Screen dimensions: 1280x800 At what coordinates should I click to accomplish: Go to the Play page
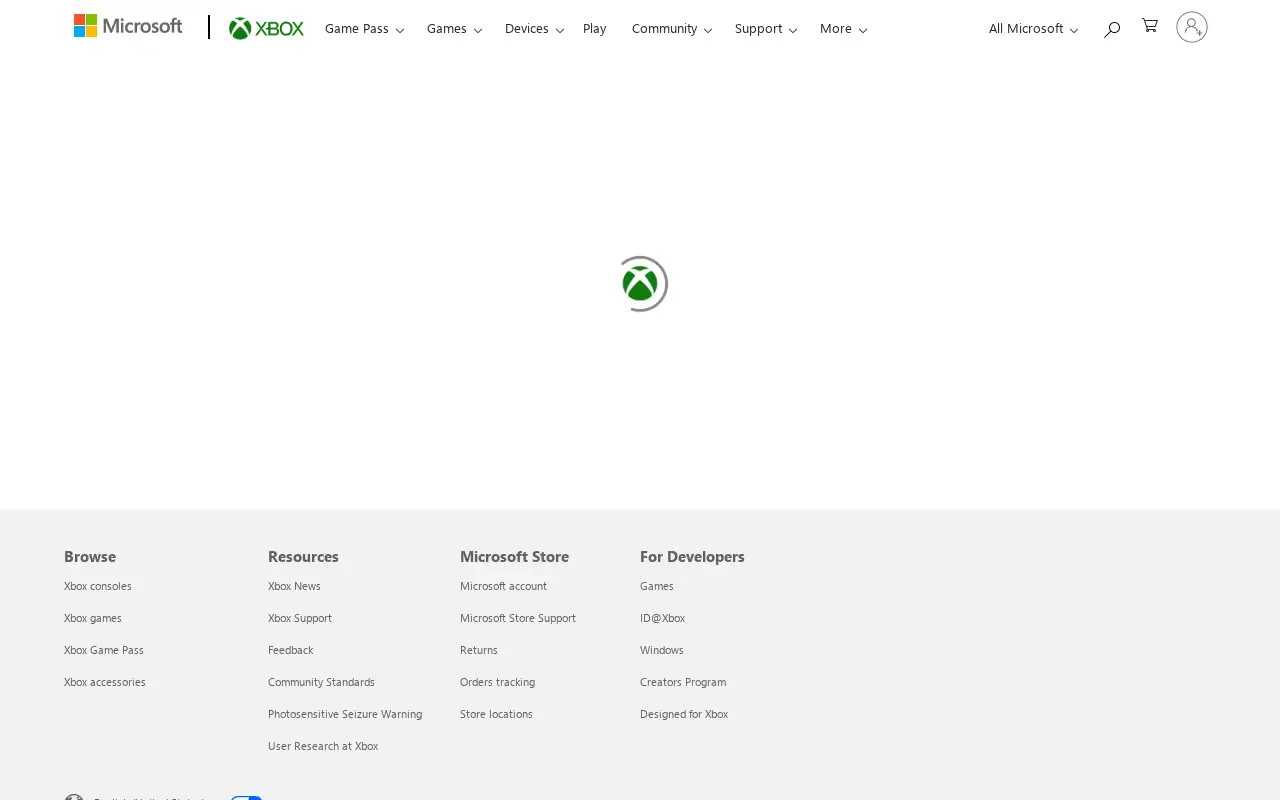tap(594, 29)
